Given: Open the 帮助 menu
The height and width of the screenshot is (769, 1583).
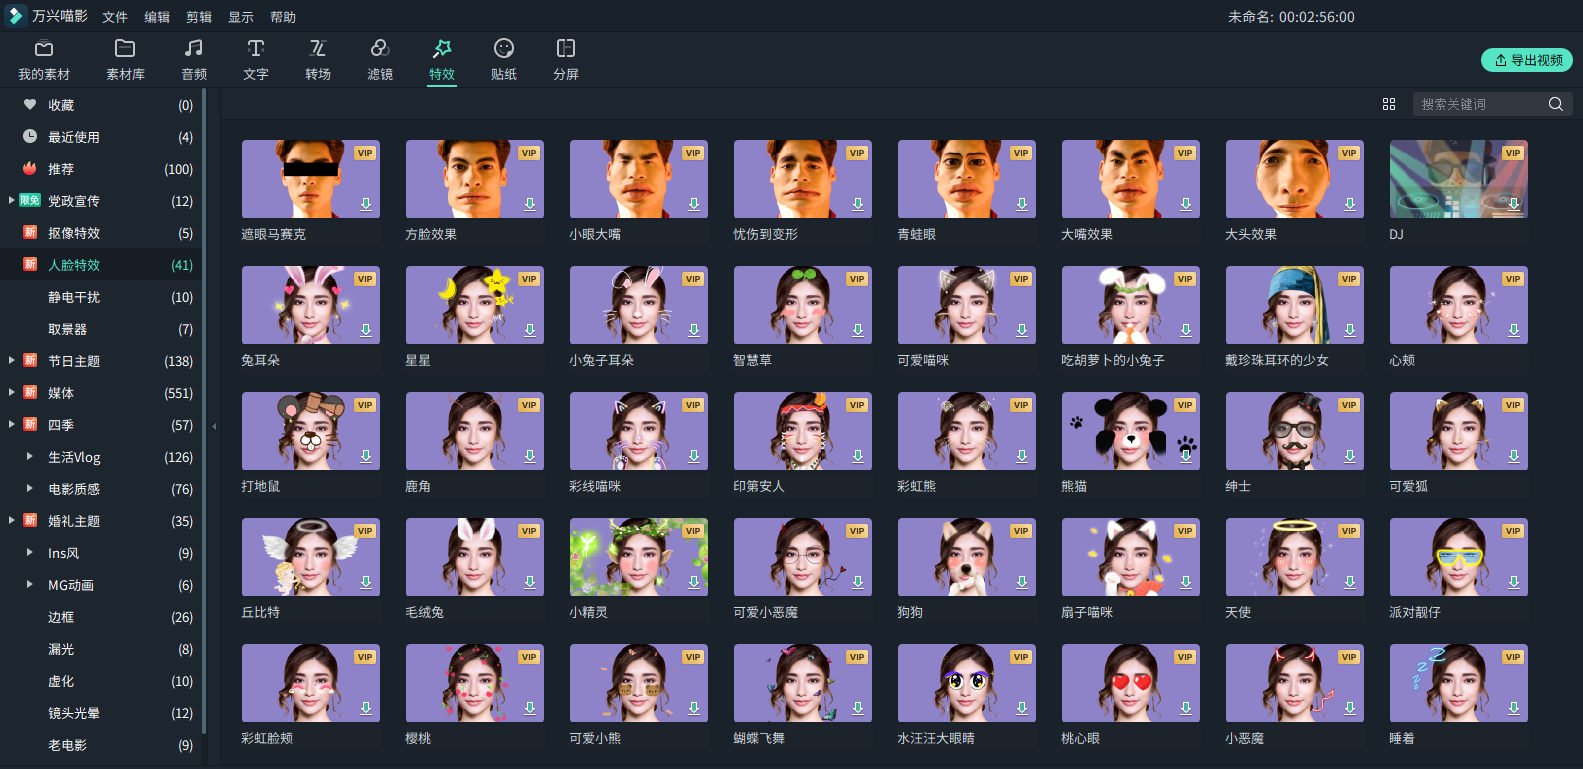Looking at the screenshot, I should [283, 17].
